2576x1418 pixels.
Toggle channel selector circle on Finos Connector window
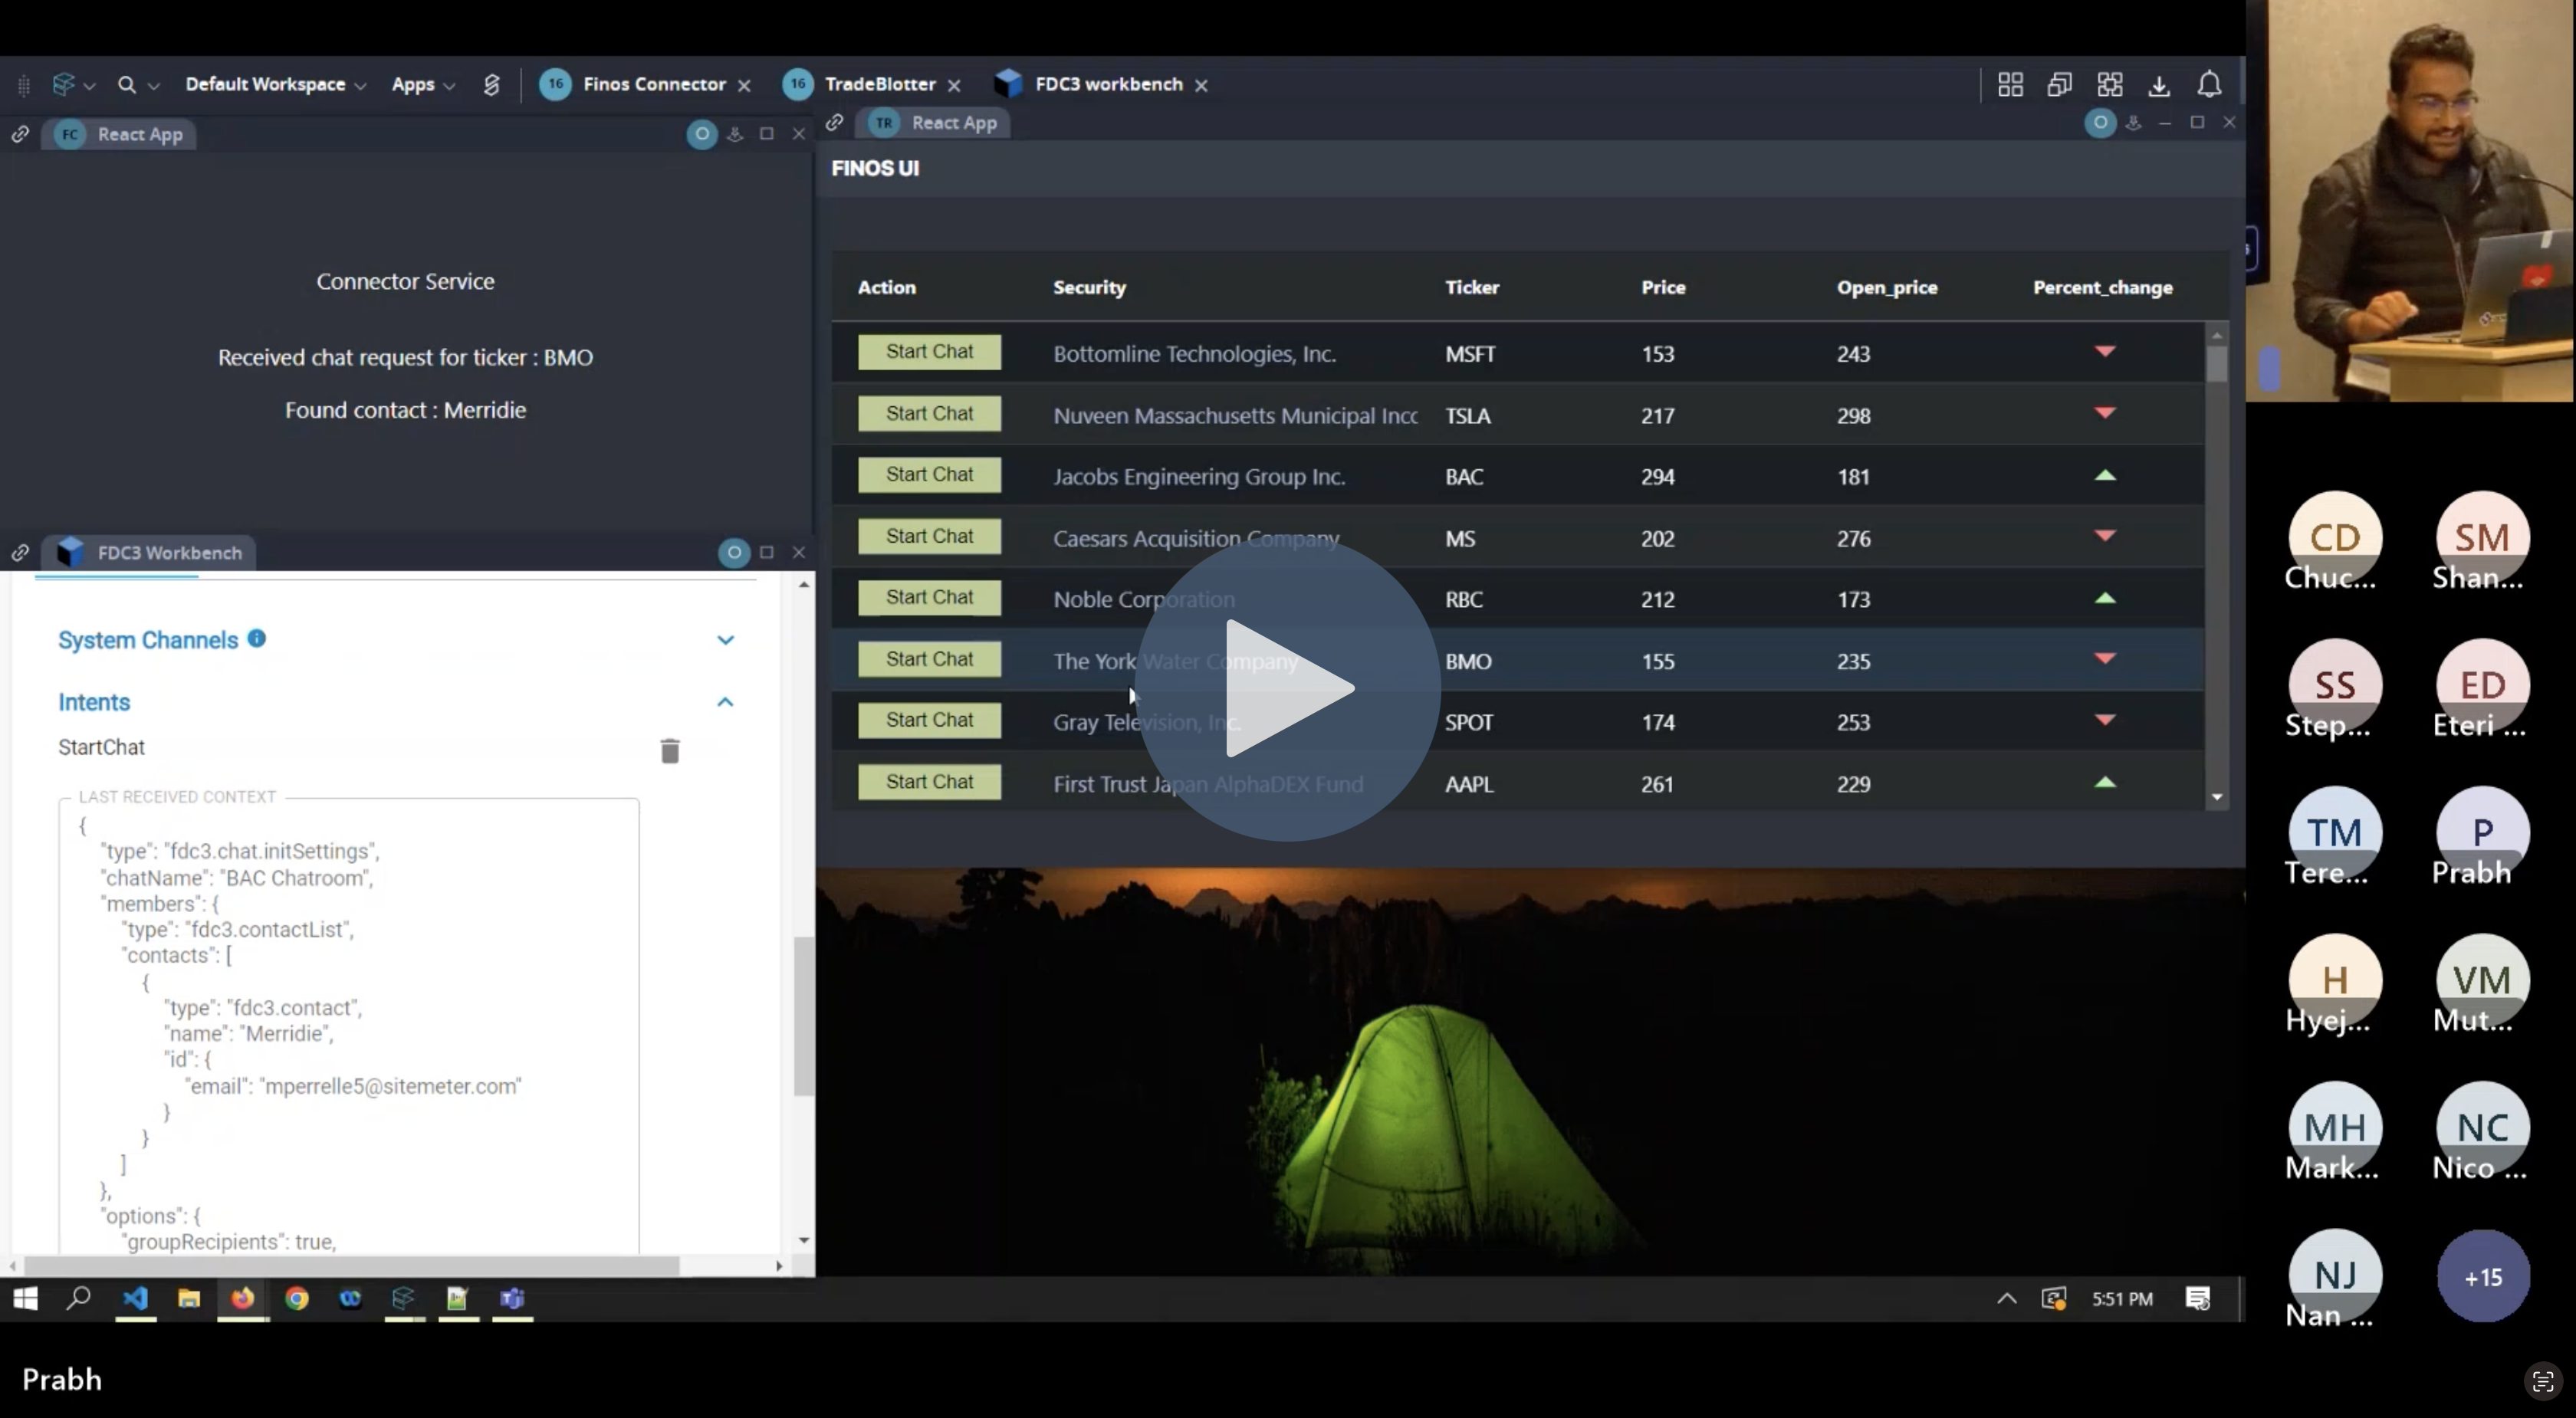(x=702, y=134)
